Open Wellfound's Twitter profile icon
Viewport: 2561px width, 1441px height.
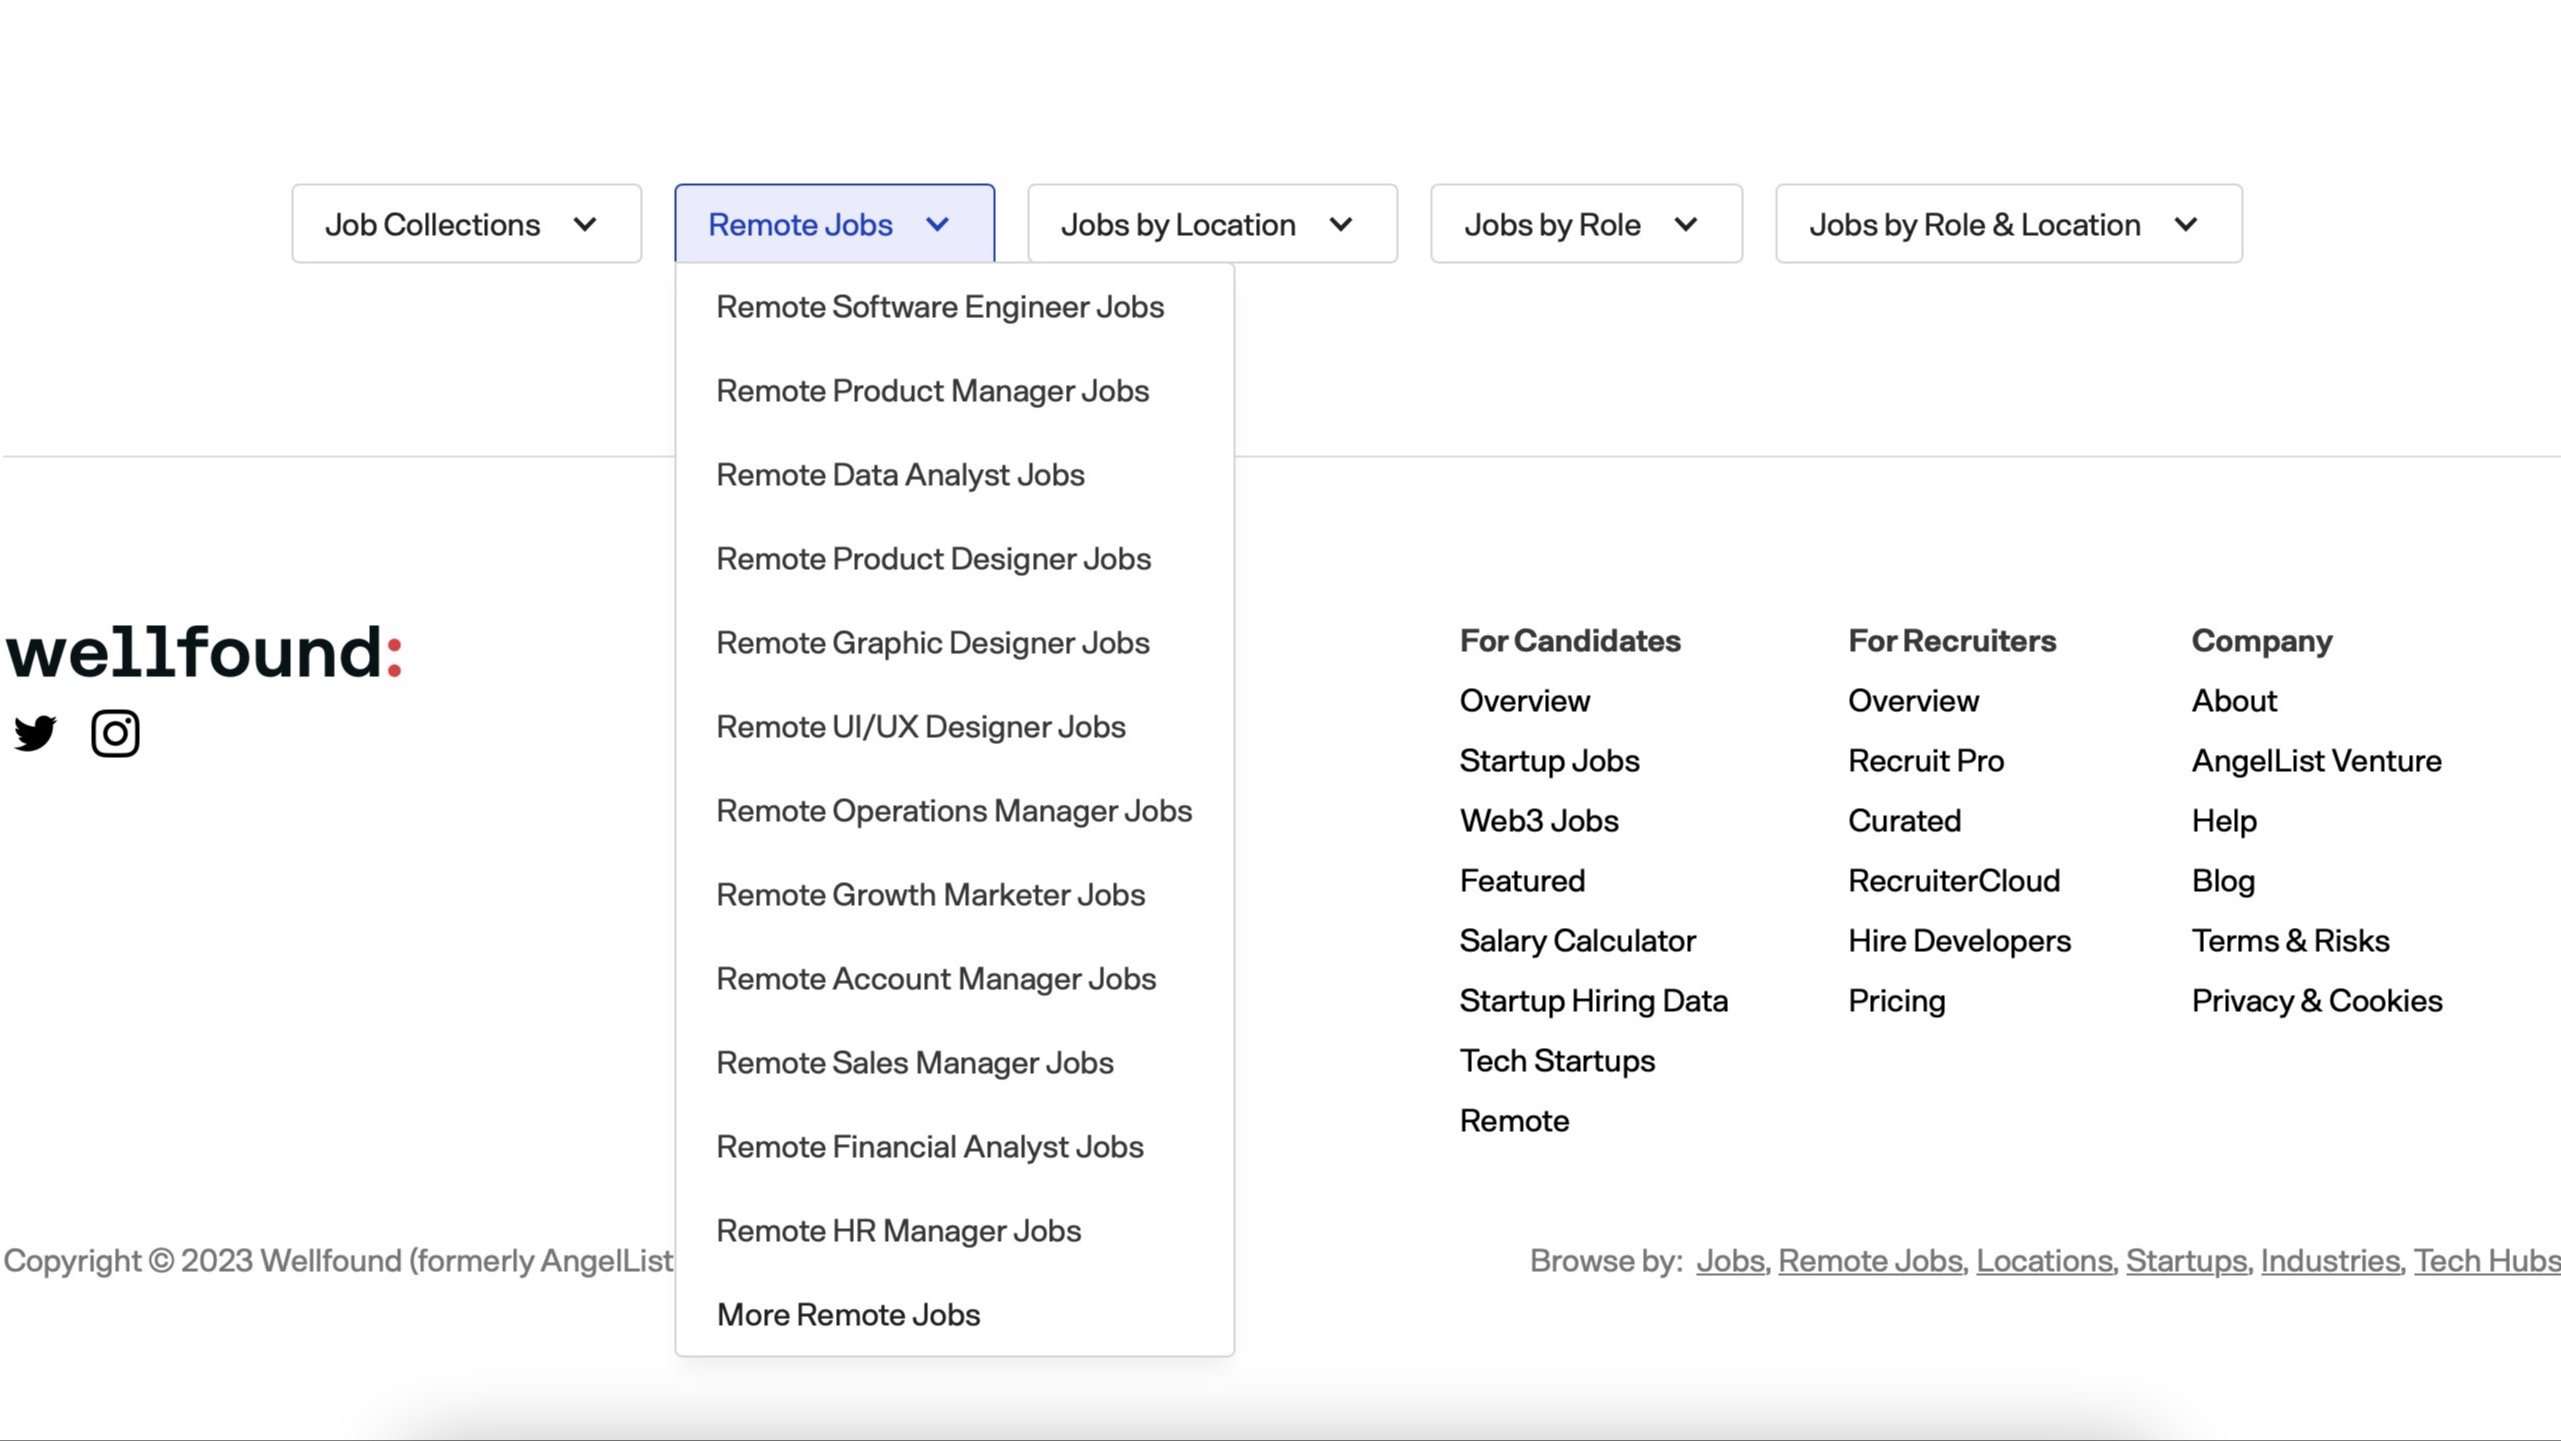pyautogui.click(x=35, y=733)
